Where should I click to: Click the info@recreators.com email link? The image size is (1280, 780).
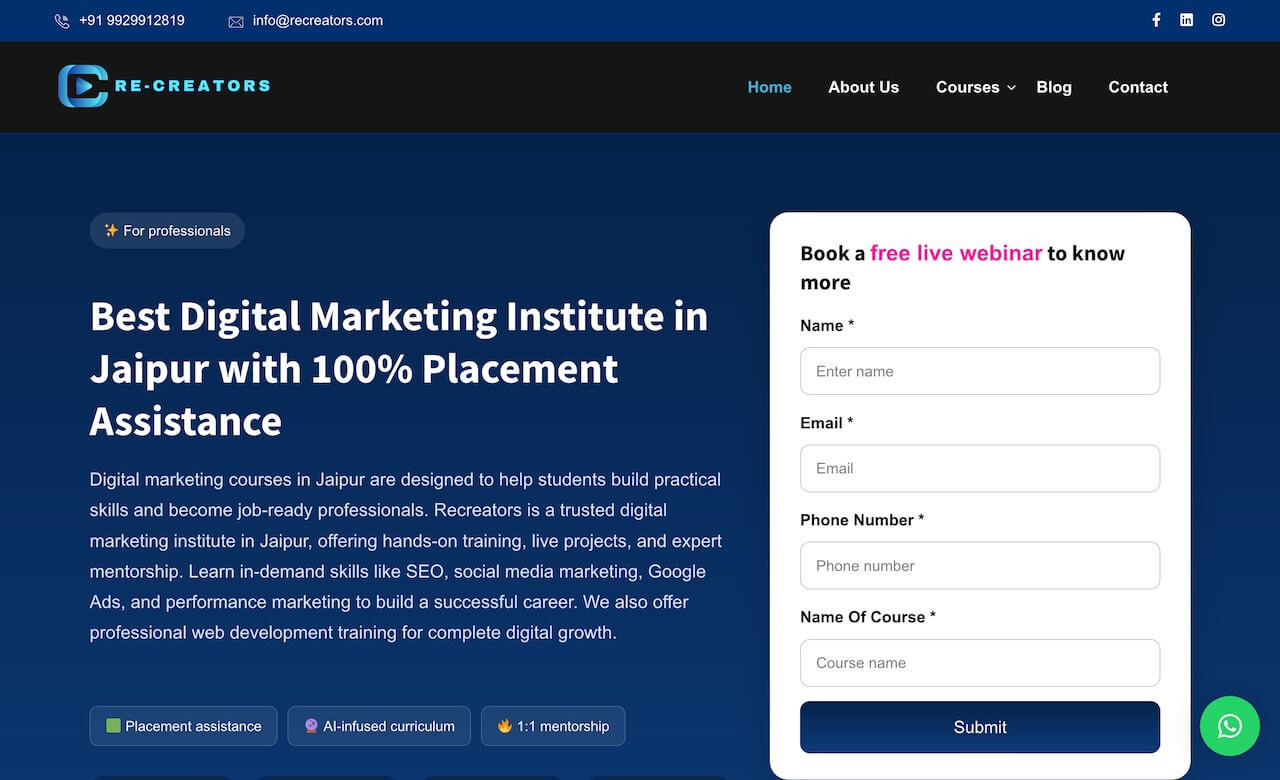[x=317, y=20]
